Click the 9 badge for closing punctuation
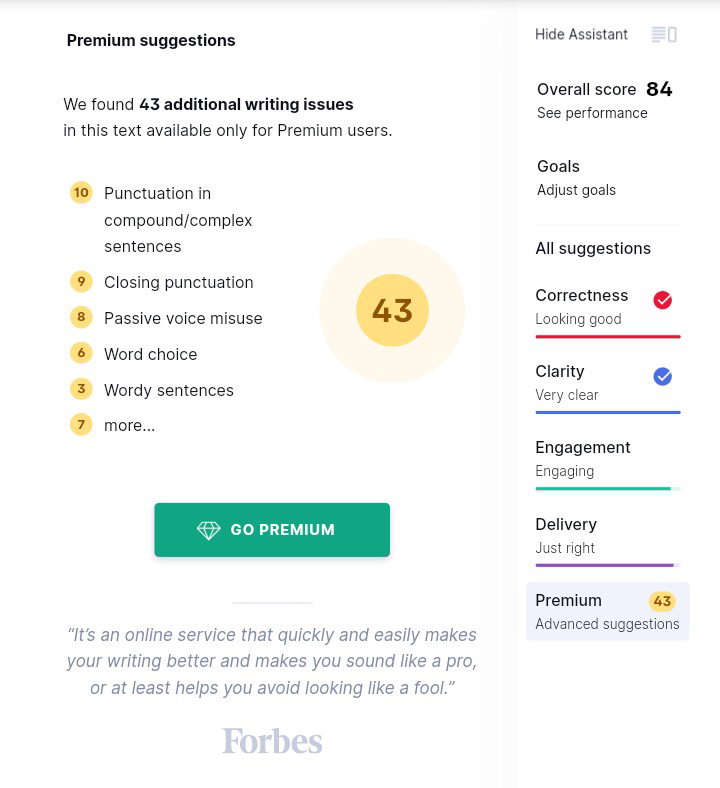This screenshot has width=720, height=788. click(81, 281)
